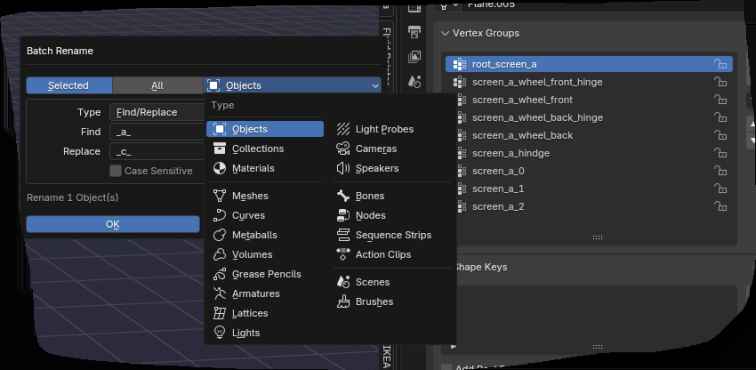Toggle lock on screen_a_wheel_back_hinge
The height and width of the screenshot is (370, 756).
(x=720, y=118)
